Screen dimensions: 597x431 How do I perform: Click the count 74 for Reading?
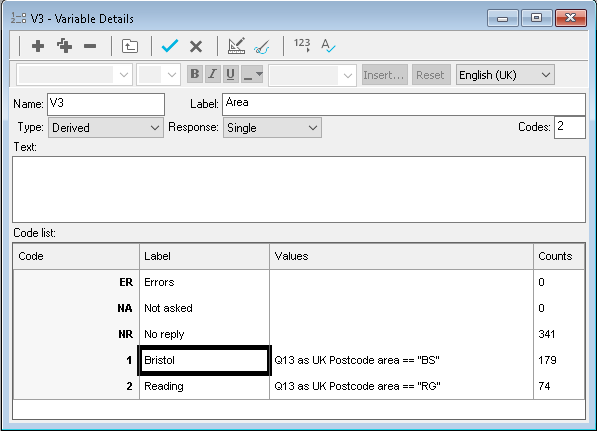[544, 386]
